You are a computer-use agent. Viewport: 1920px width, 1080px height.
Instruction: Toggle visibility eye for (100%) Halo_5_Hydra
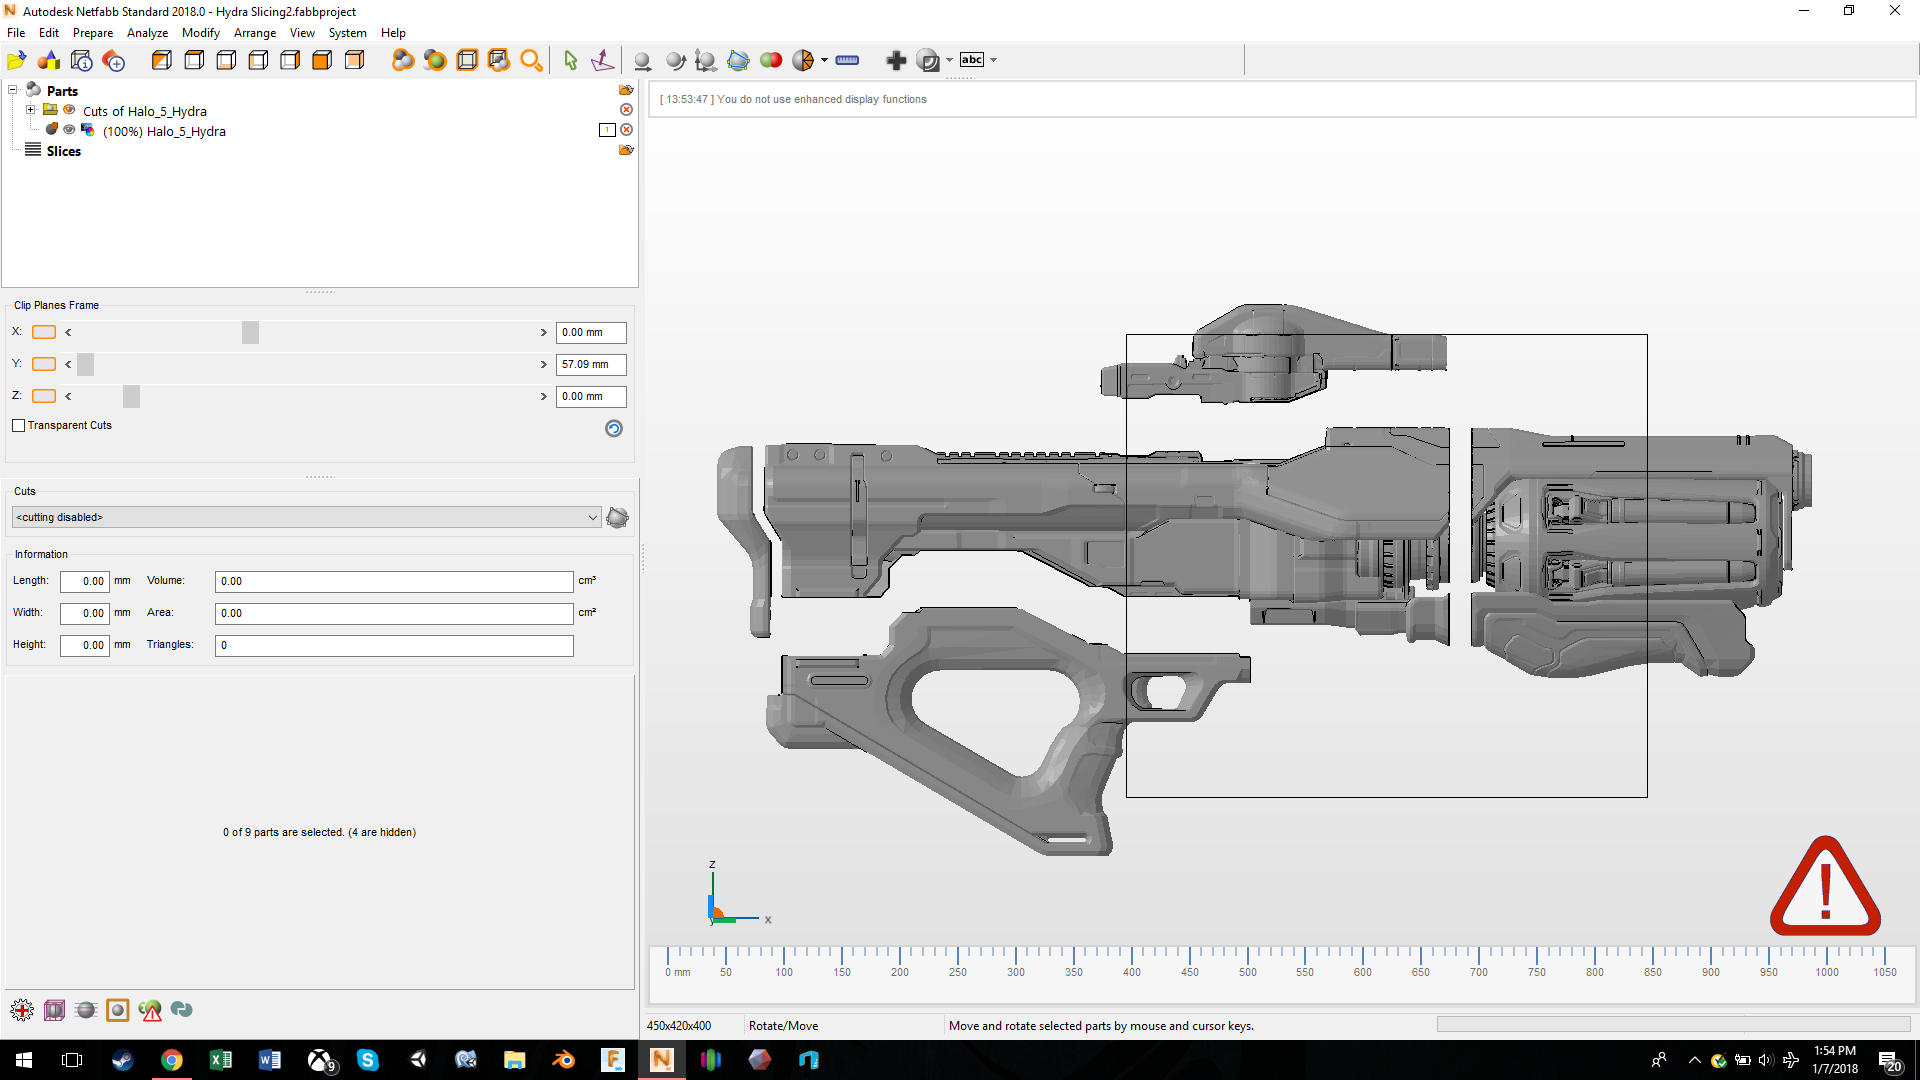click(69, 130)
